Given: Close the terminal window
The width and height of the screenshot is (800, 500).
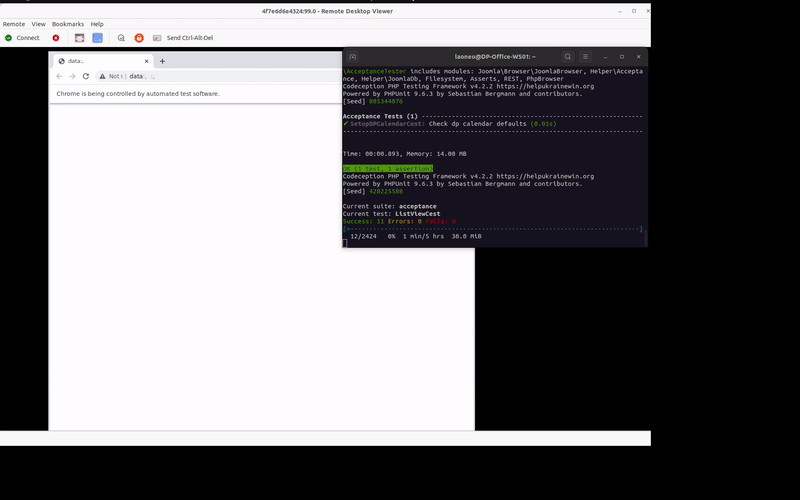Looking at the screenshot, I should pyautogui.click(x=638, y=57).
